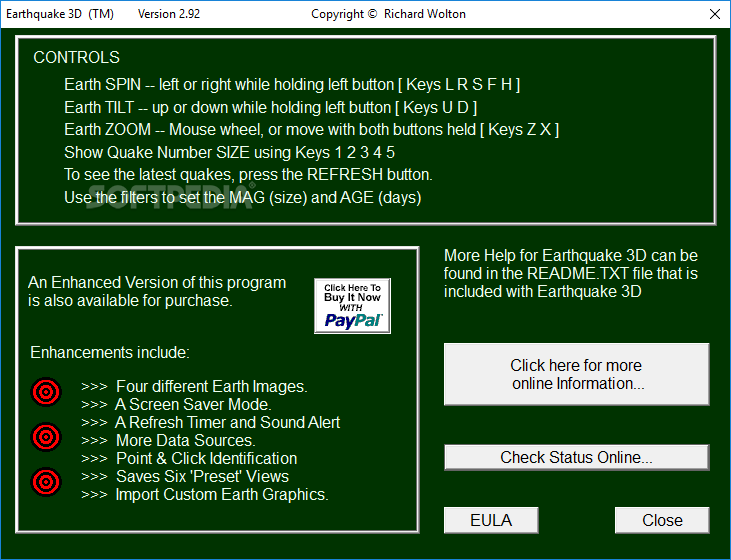Screen dimensions: 731x560
Task: View the EULA
Action: [x=491, y=520]
